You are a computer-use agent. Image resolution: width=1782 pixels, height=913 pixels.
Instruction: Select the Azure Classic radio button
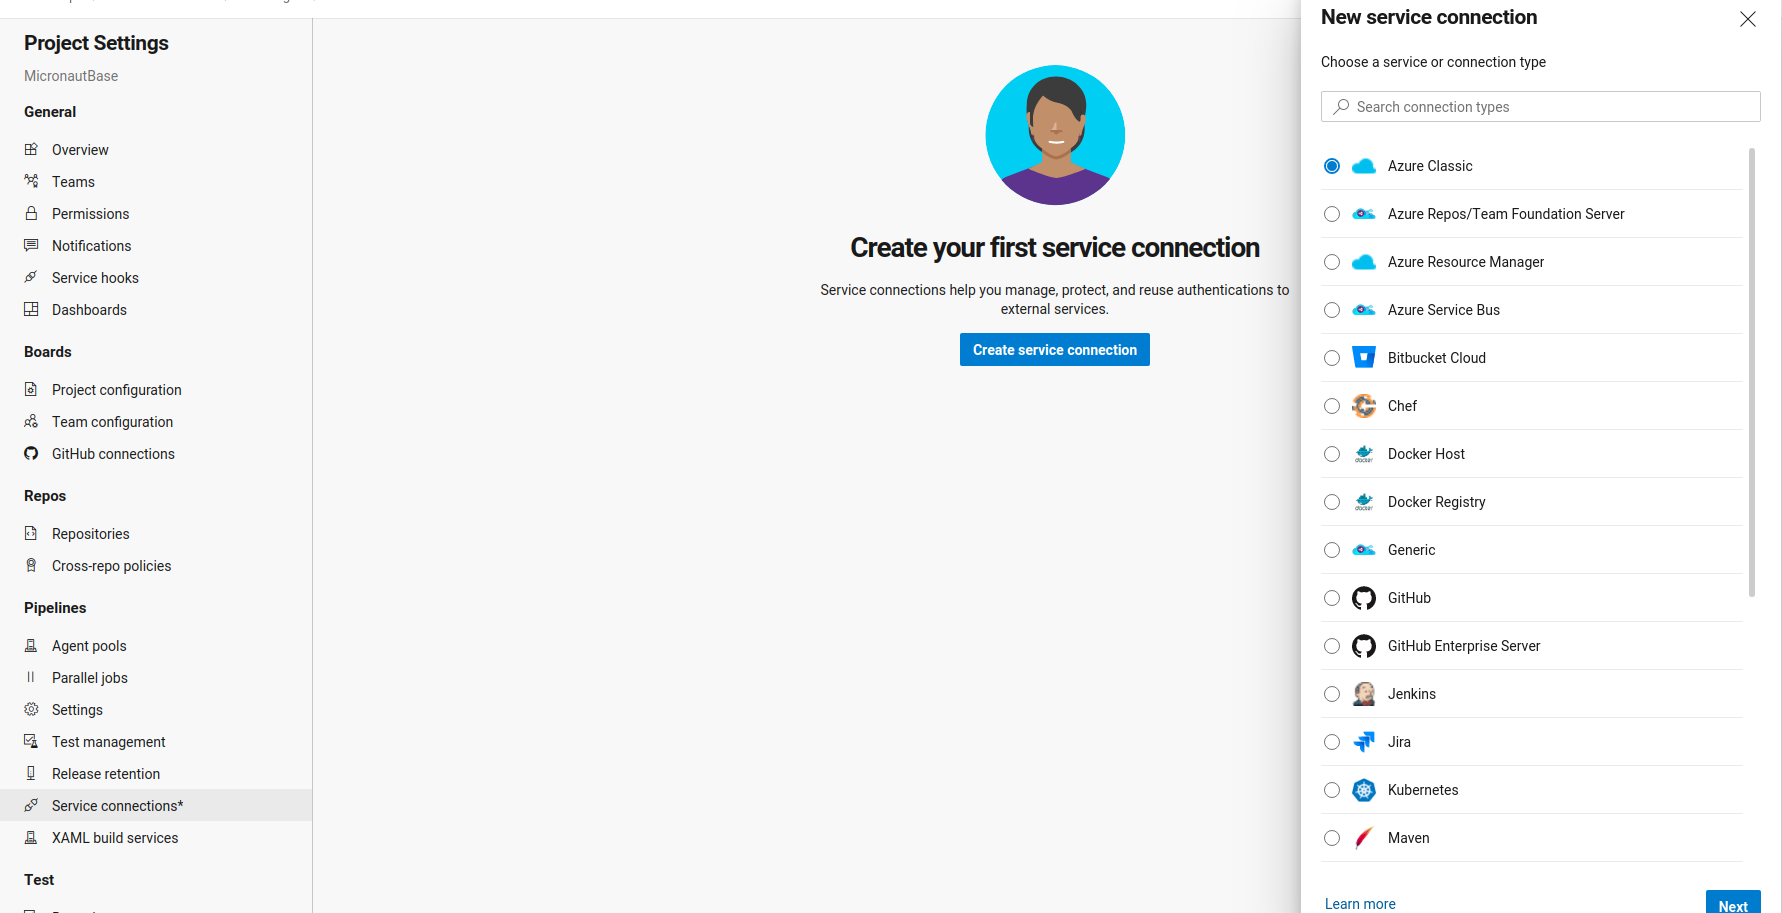pyautogui.click(x=1332, y=166)
